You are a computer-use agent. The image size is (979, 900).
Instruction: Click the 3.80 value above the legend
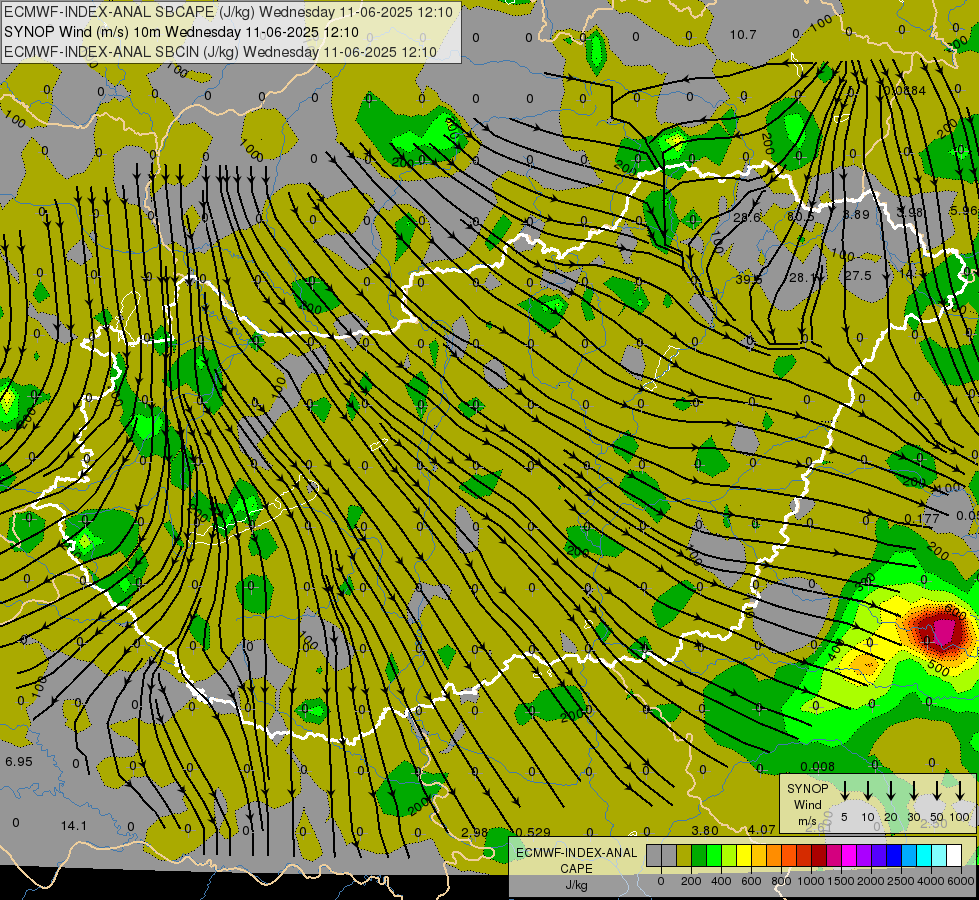click(705, 830)
